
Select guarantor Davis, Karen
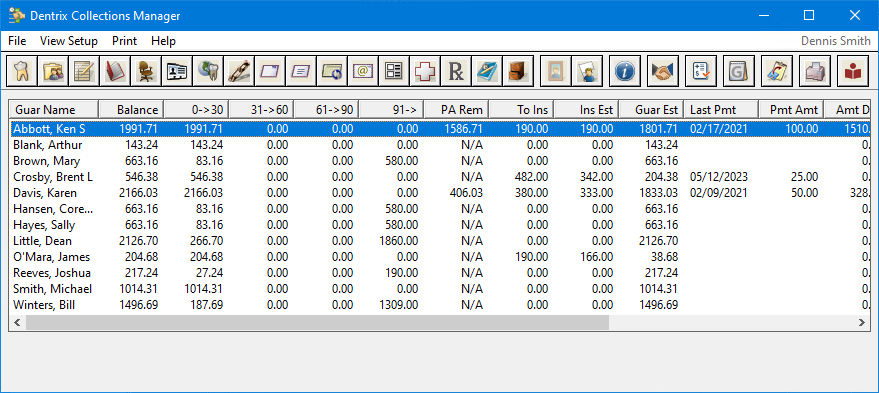(45, 193)
